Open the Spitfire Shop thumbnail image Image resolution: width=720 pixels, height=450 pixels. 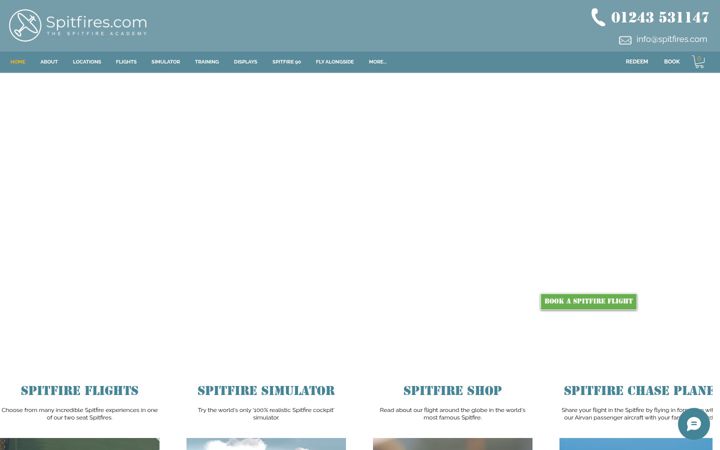click(x=452, y=444)
